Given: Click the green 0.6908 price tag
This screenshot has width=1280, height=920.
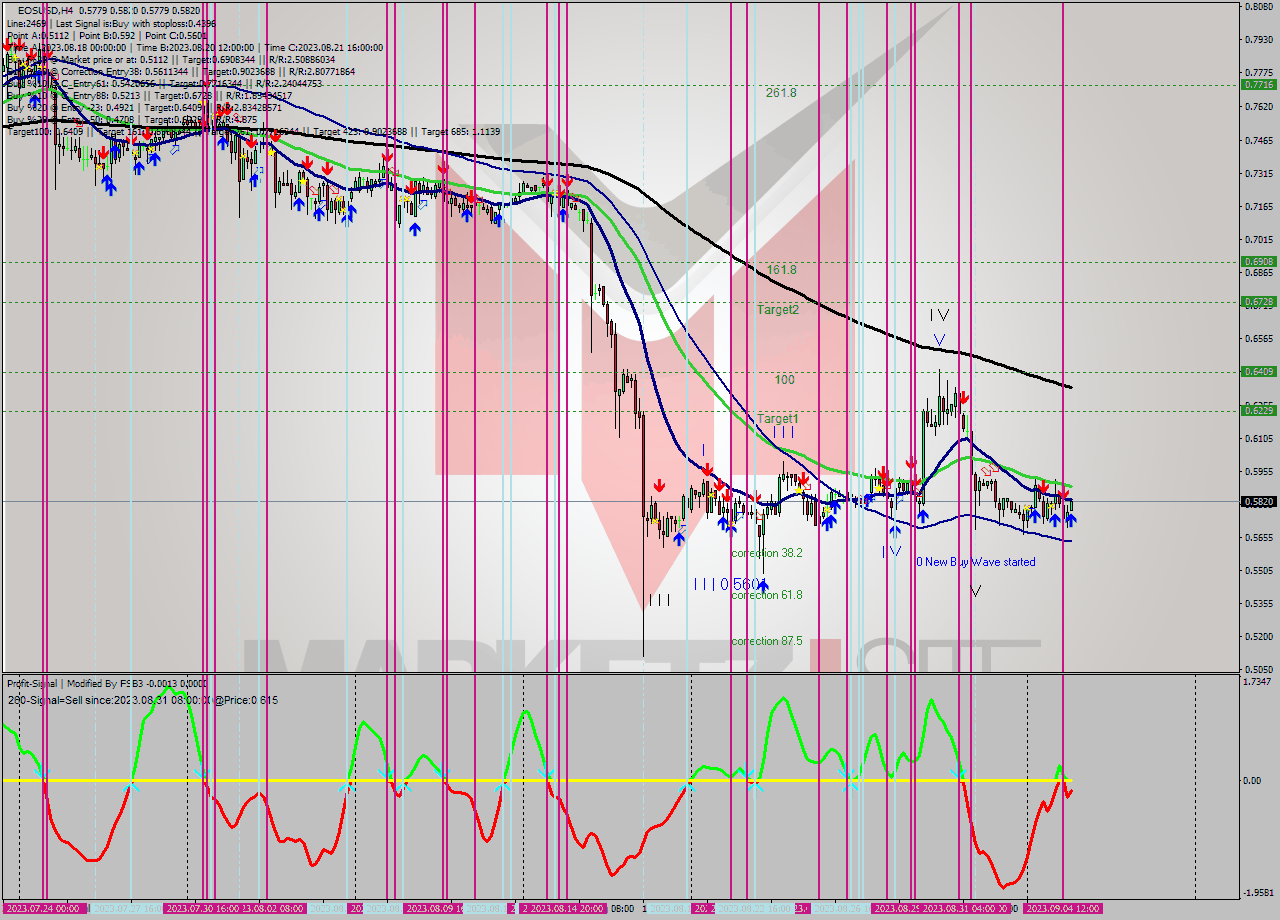Looking at the screenshot, I should pos(1258,262).
